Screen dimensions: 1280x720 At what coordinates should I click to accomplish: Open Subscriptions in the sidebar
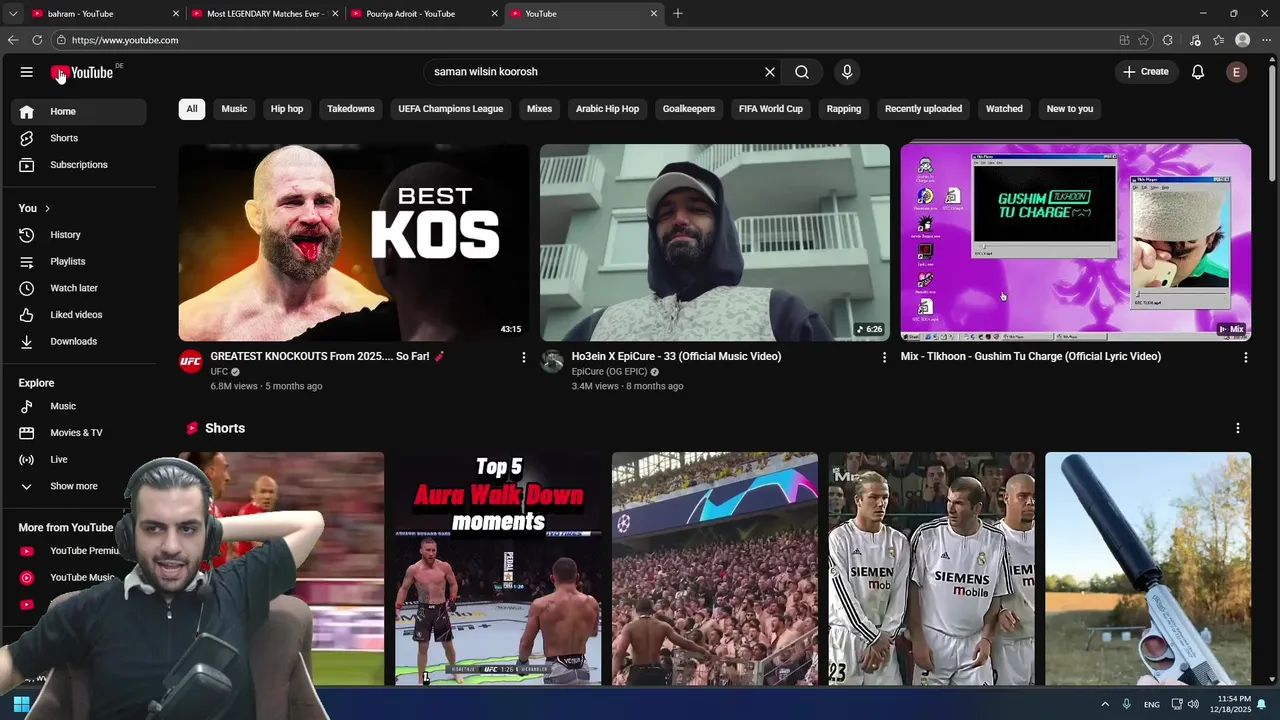coord(78,165)
